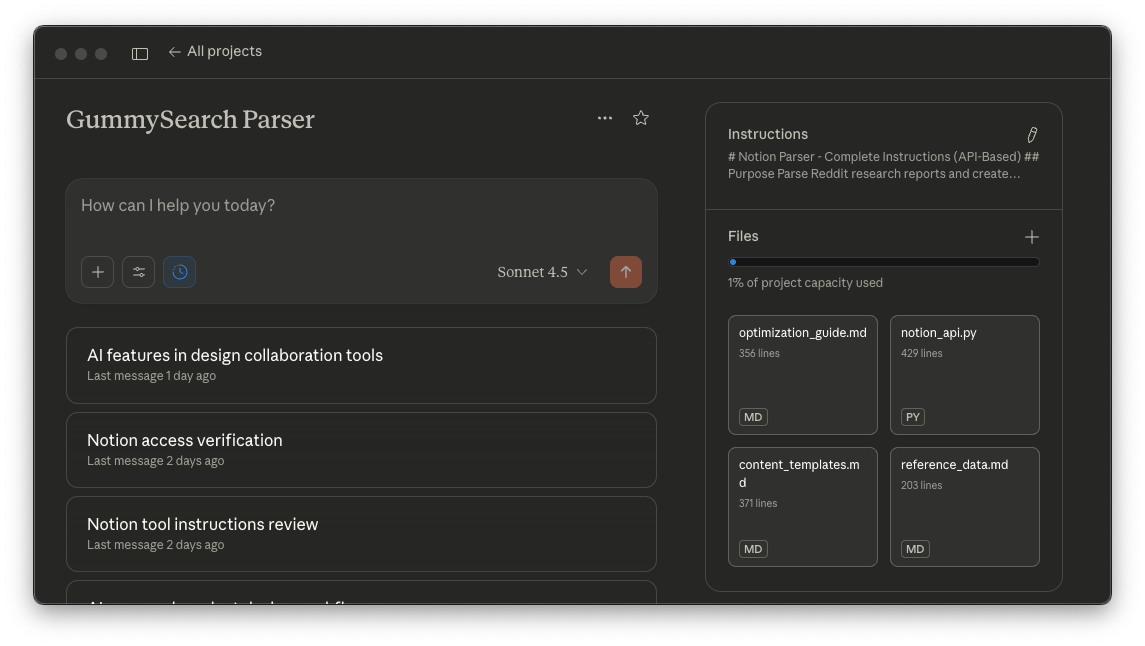Click the '356 lines' label
The width and height of the screenshot is (1145, 646).
click(x=759, y=353)
